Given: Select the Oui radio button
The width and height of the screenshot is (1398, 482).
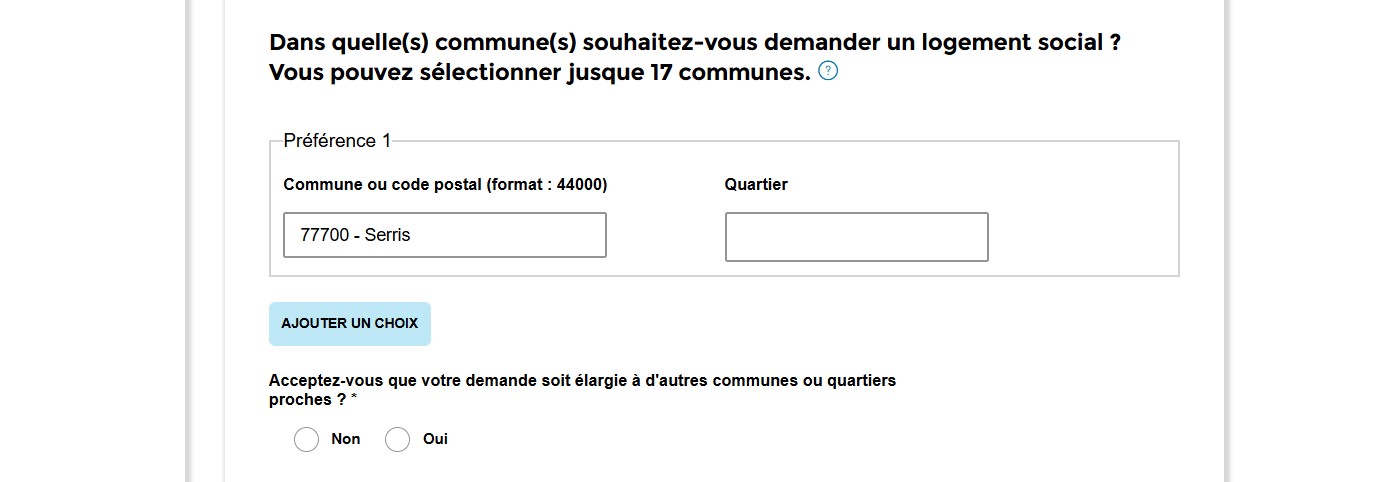Looking at the screenshot, I should (398, 440).
